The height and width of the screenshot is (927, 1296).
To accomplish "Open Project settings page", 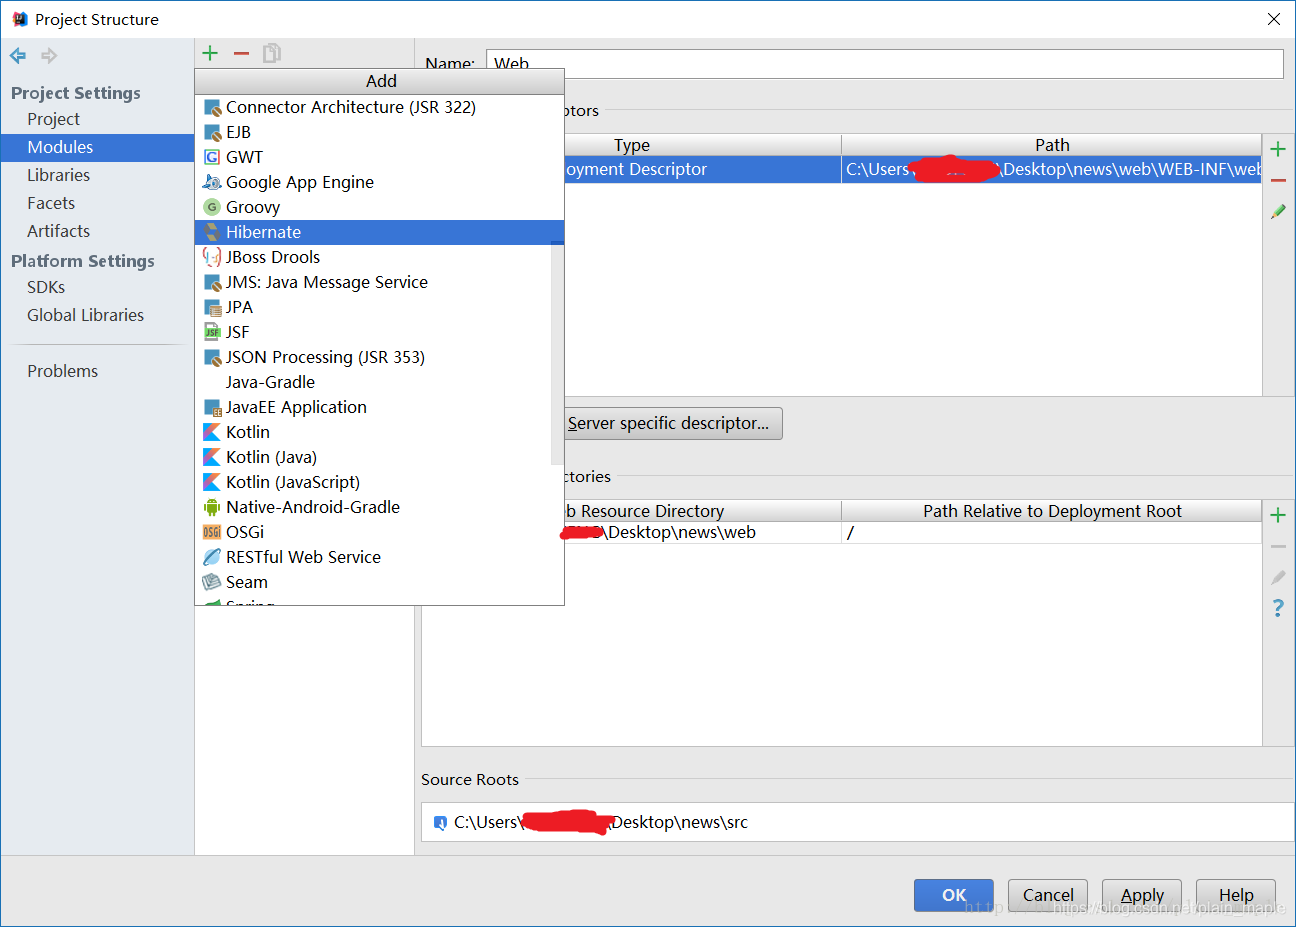I will click(x=97, y=119).
